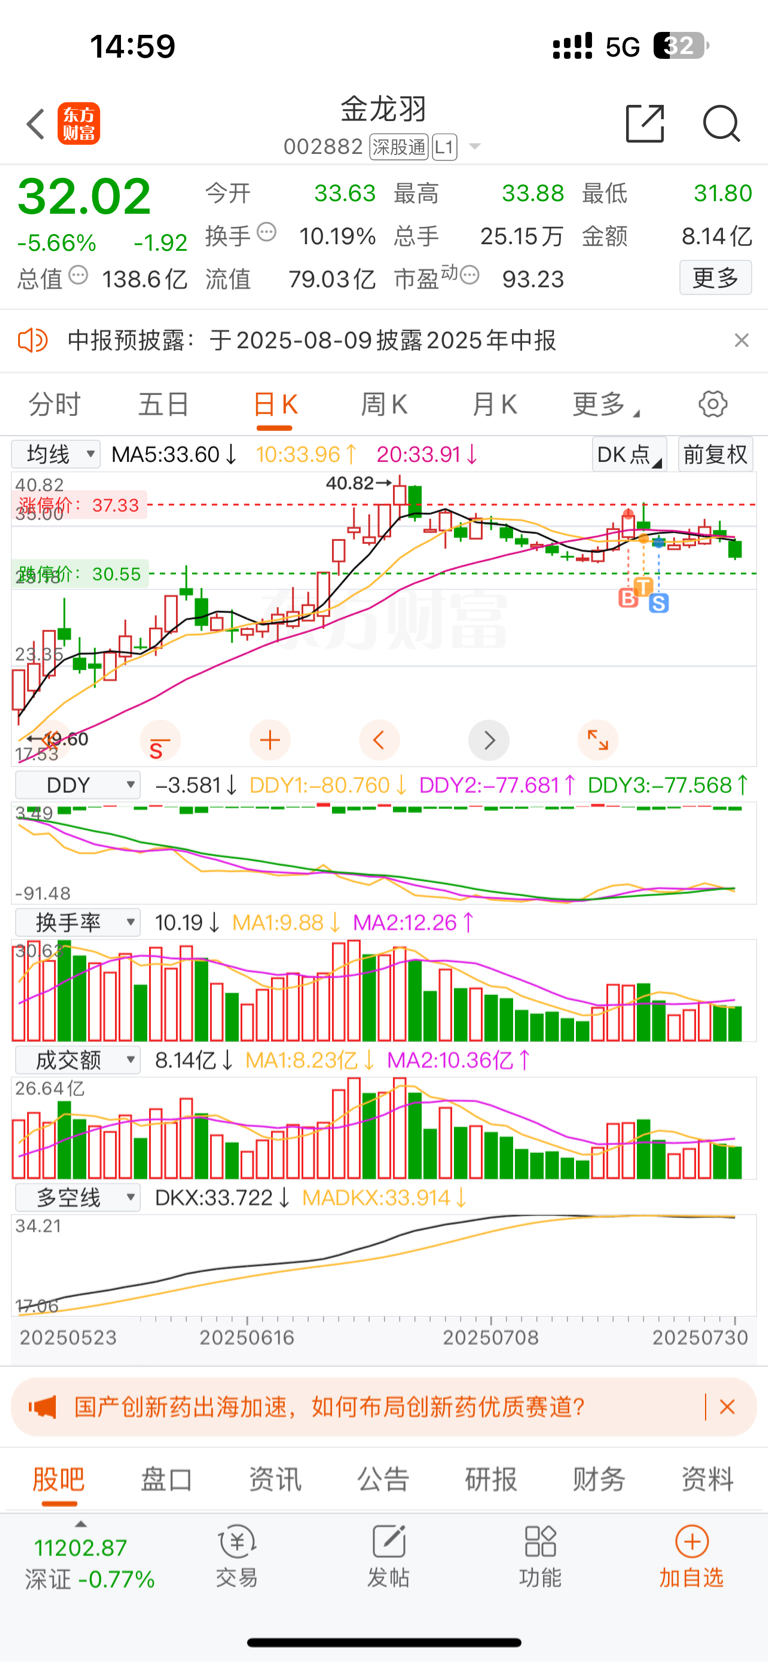Tap the 涨停价: 37.33 label
Screen dimensions: 768x1662
point(79,505)
